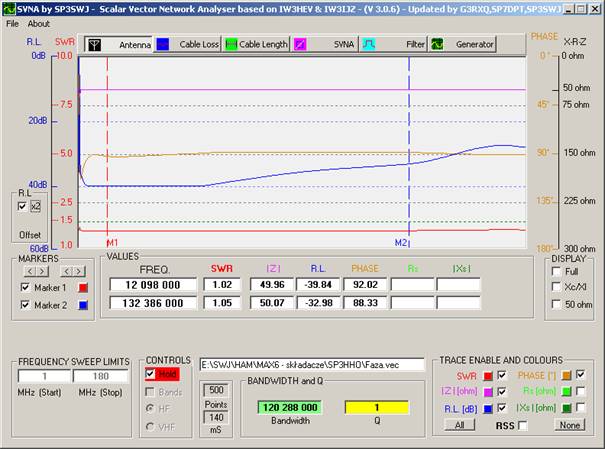Click Marker 2 blue colour swatch

coord(84,305)
